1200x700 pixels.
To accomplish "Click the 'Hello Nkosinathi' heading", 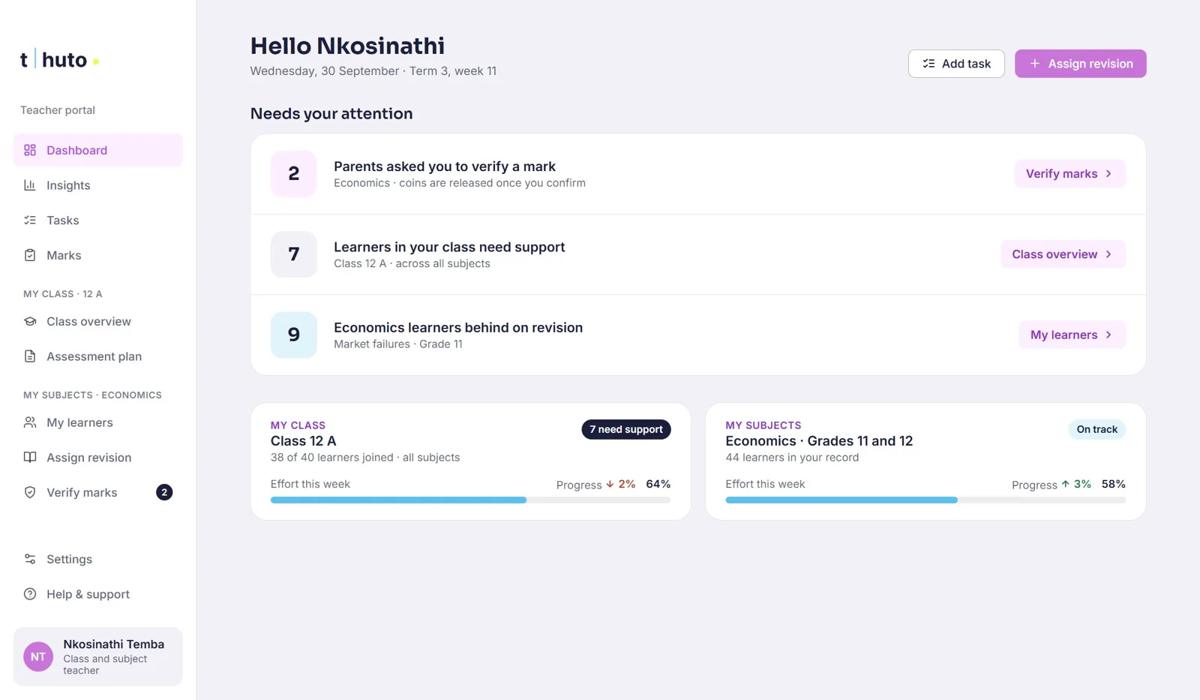I will click(x=347, y=46).
